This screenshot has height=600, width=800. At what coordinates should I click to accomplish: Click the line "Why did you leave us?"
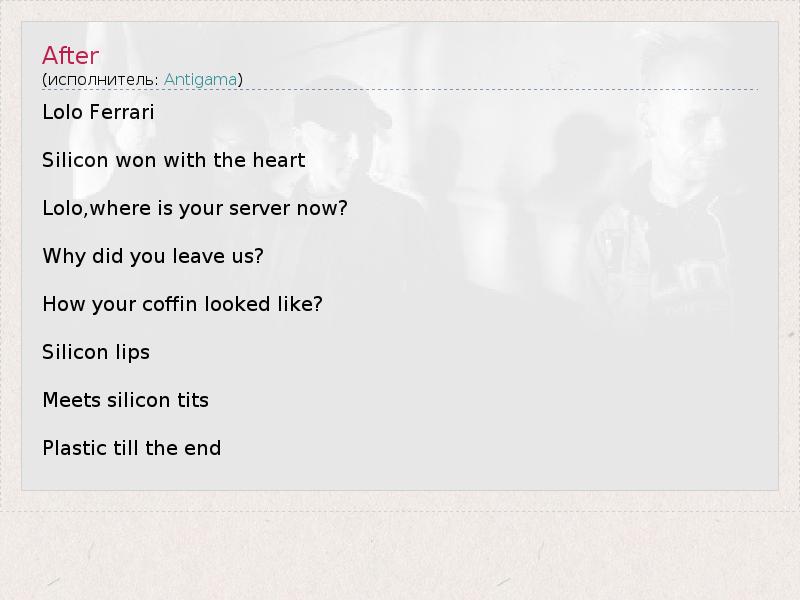(x=152, y=256)
